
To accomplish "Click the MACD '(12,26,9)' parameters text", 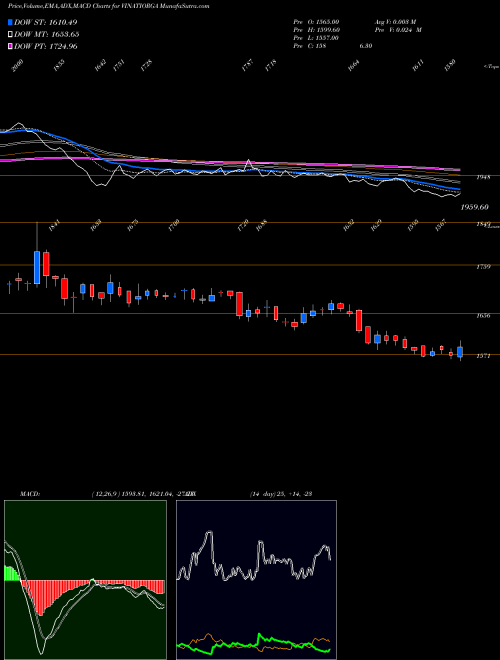I will (106, 494).
